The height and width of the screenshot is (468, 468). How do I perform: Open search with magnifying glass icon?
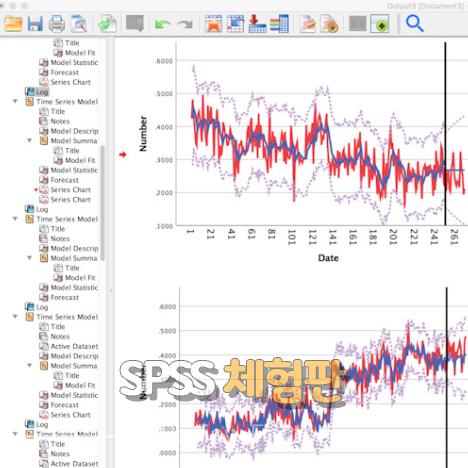[415, 24]
